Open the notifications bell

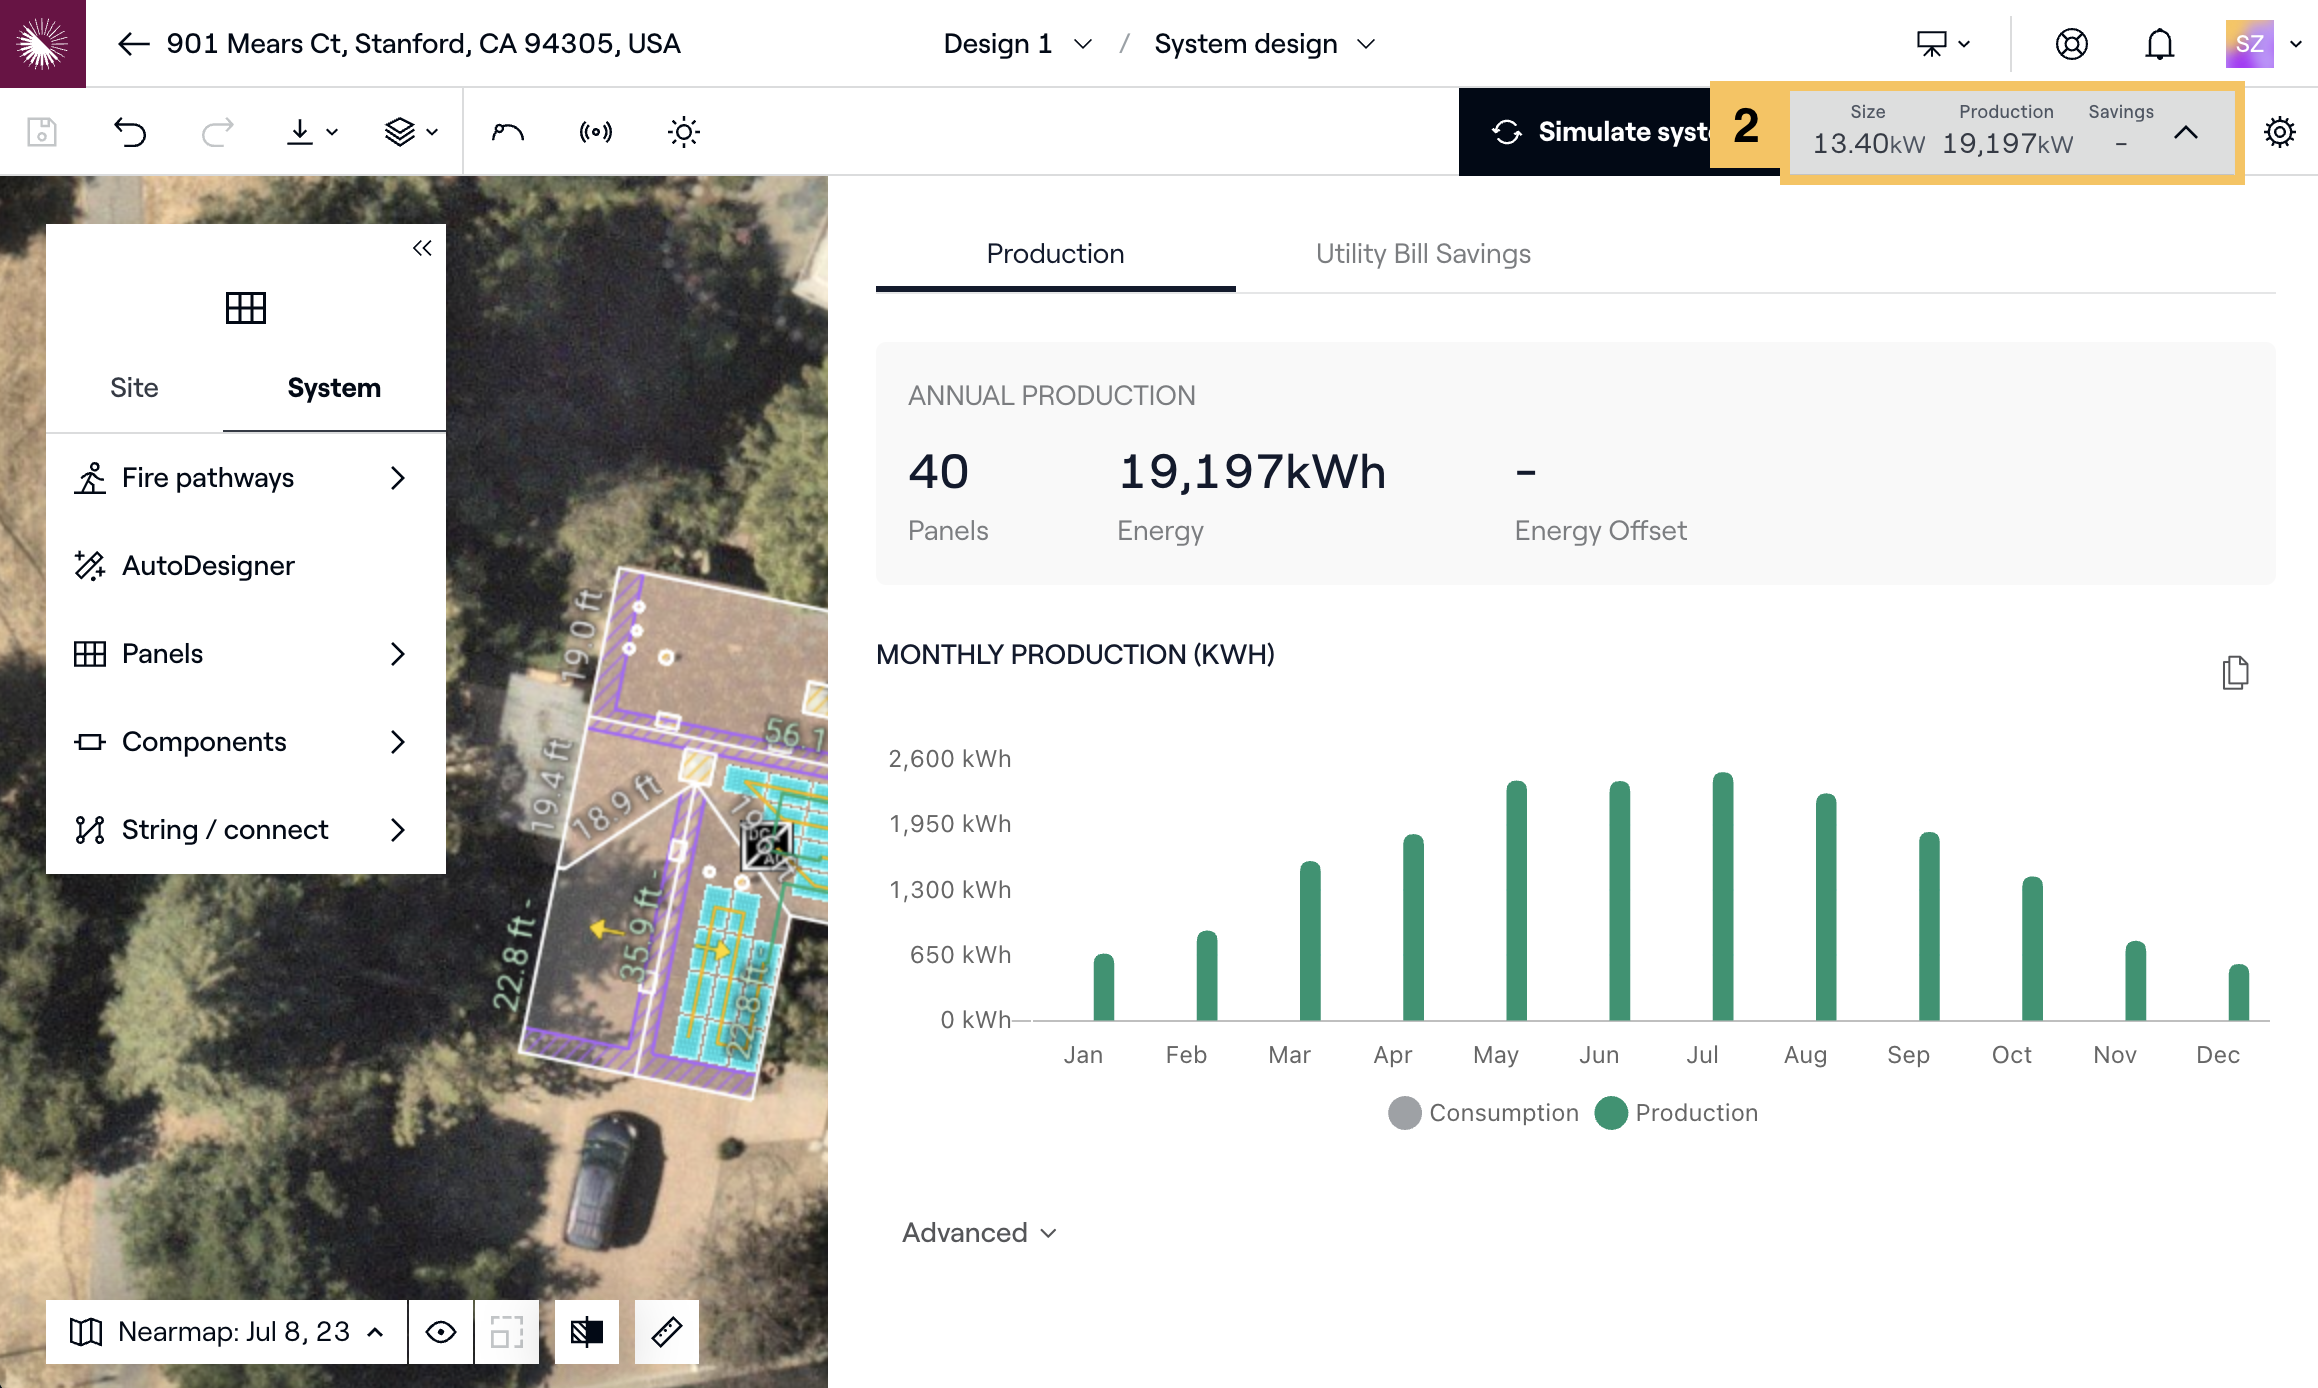point(2159,44)
